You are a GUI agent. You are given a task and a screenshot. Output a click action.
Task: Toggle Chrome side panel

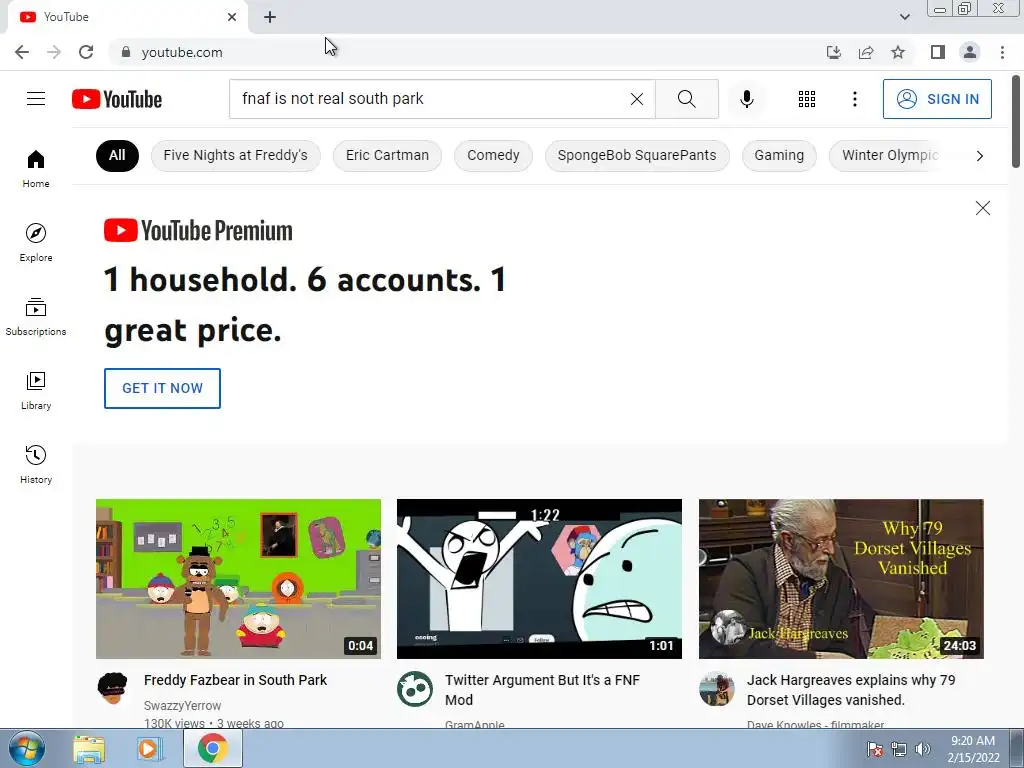[x=938, y=52]
